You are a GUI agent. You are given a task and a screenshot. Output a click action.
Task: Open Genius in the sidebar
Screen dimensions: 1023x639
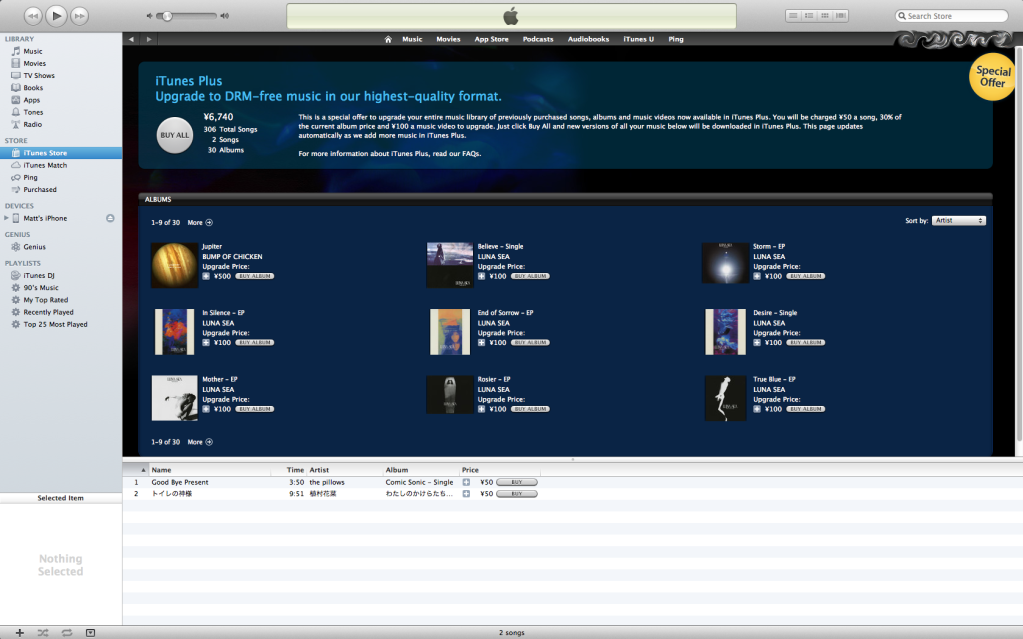coord(34,247)
